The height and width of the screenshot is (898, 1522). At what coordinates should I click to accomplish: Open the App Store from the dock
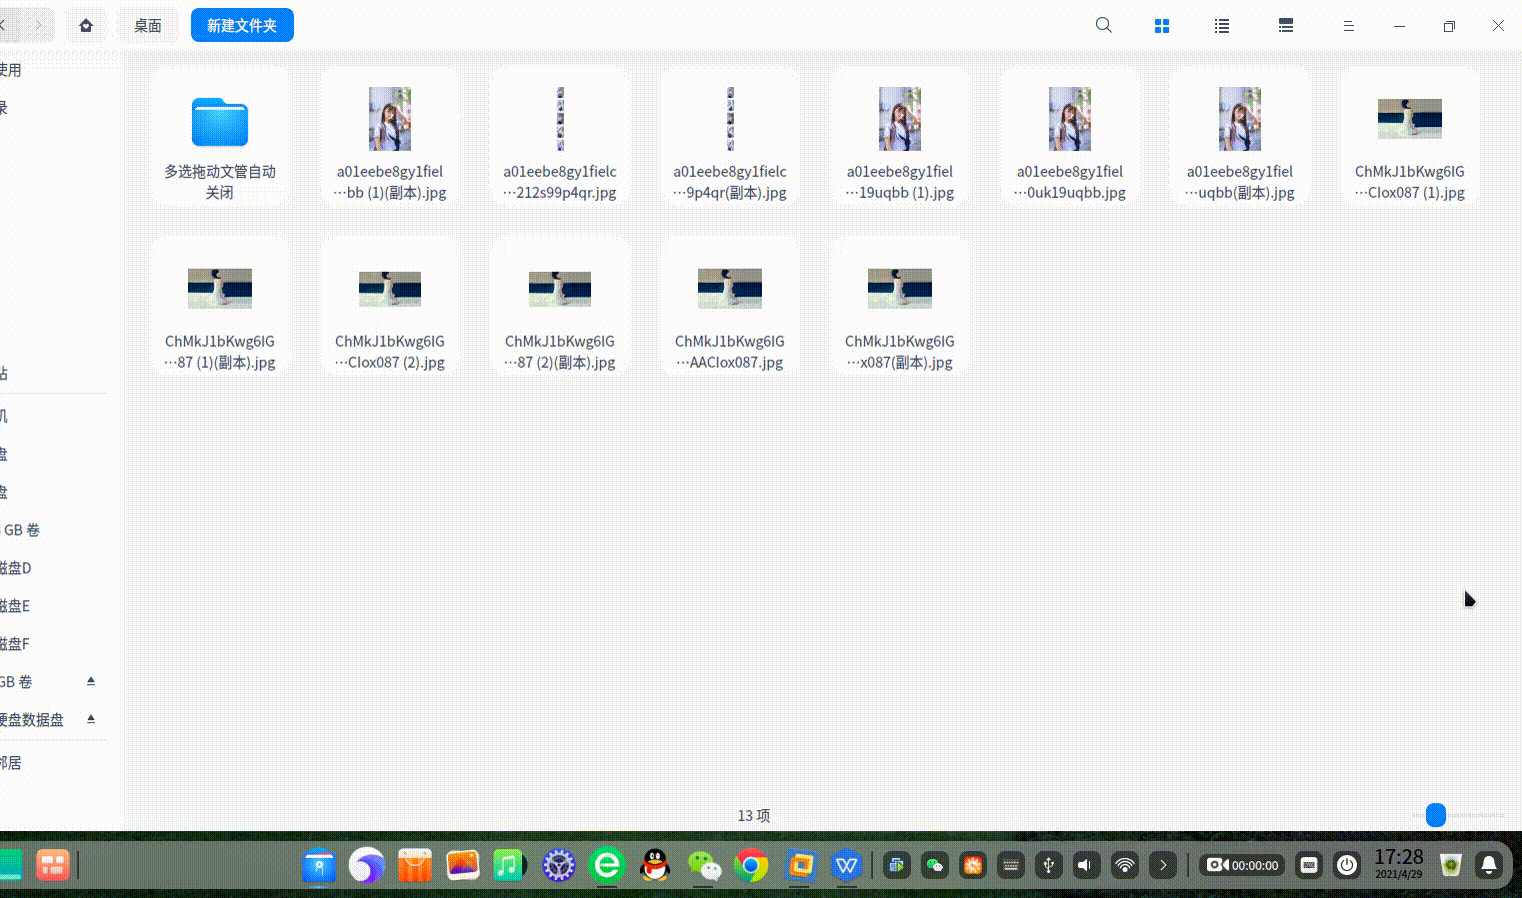414,865
